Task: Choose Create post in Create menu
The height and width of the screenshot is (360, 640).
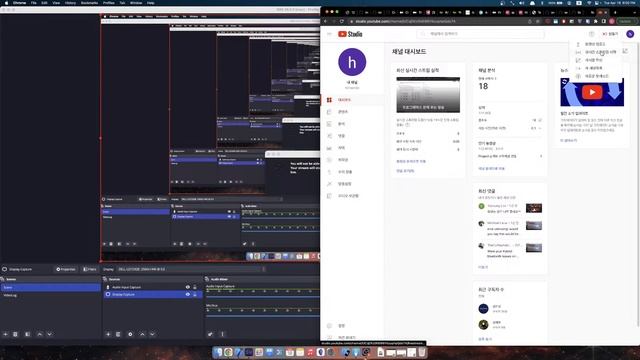Action: [596, 60]
